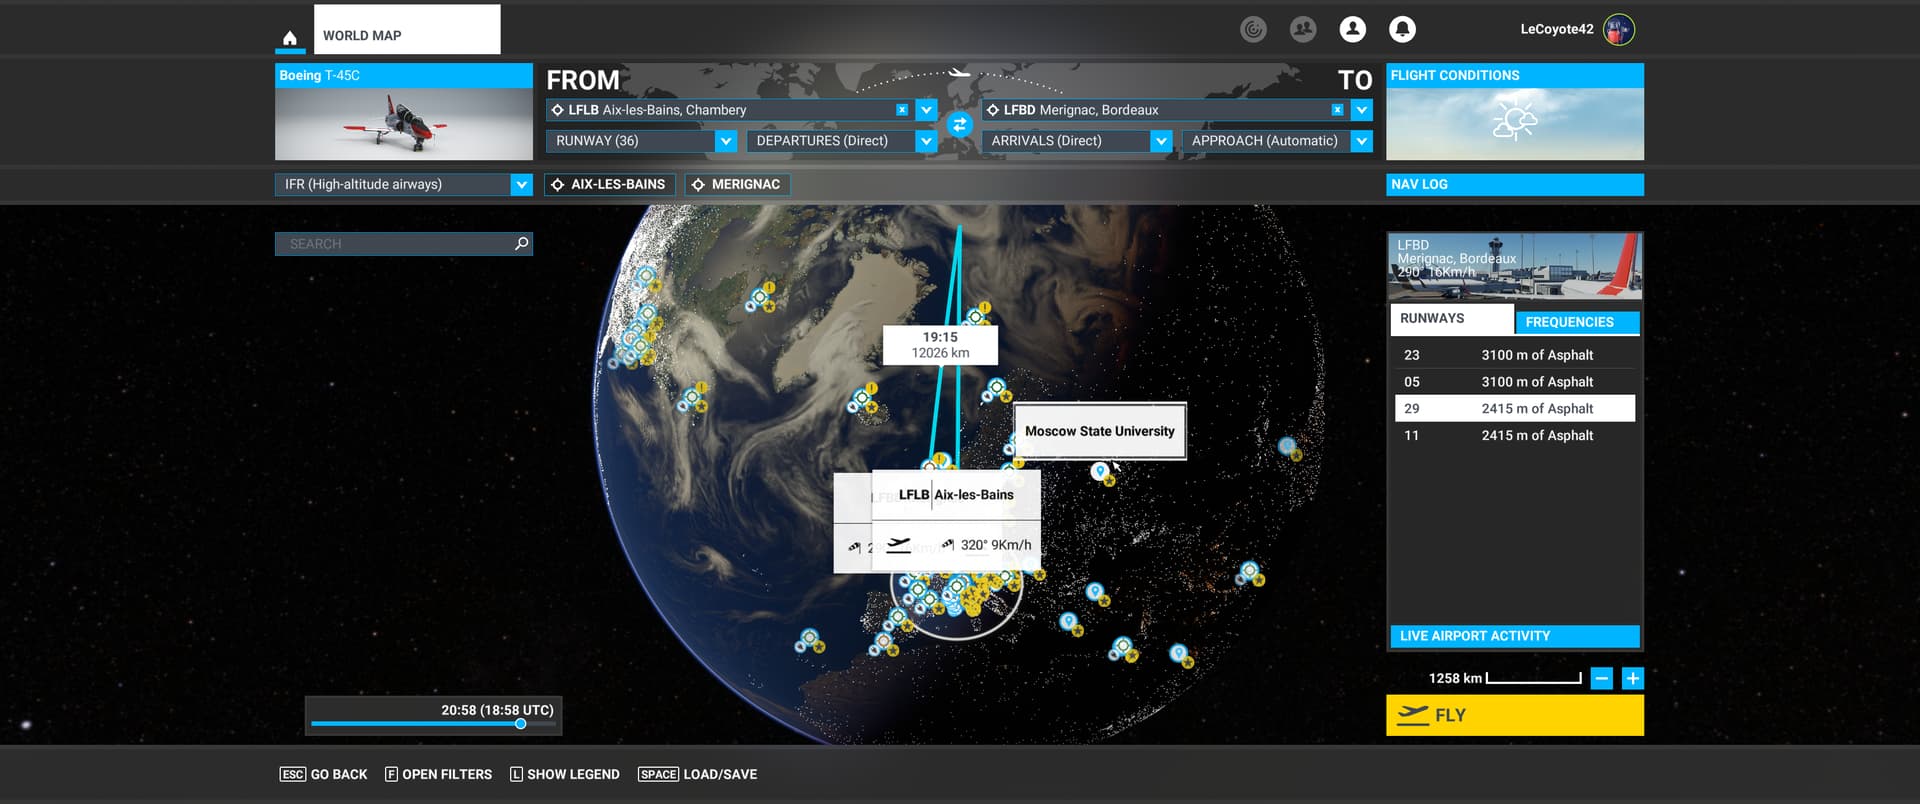Click the time of day slider handle
Screen dimensions: 1920x804
[520, 724]
